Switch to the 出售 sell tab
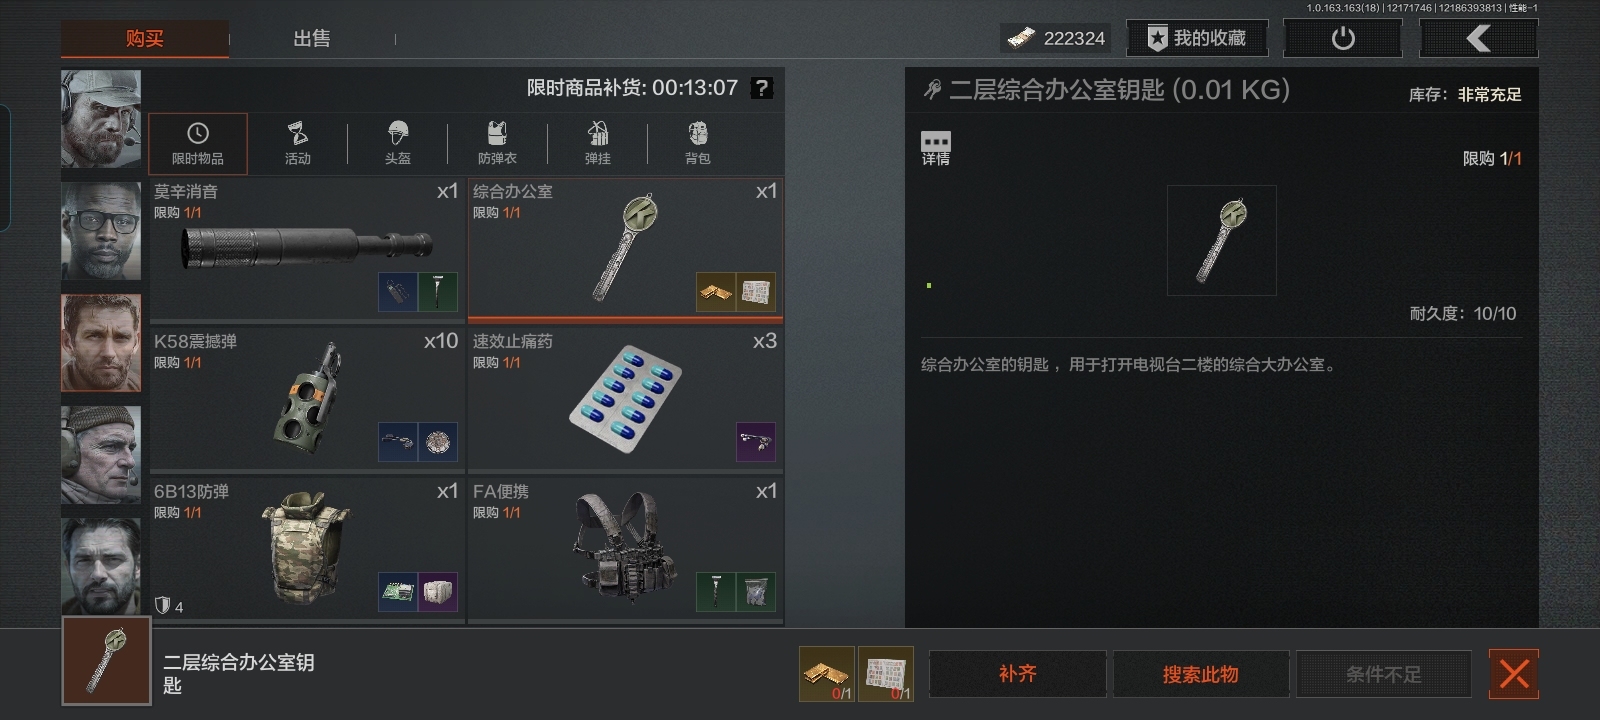Screen dimensions: 1600x720 pyautogui.click(x=312, y=39)
